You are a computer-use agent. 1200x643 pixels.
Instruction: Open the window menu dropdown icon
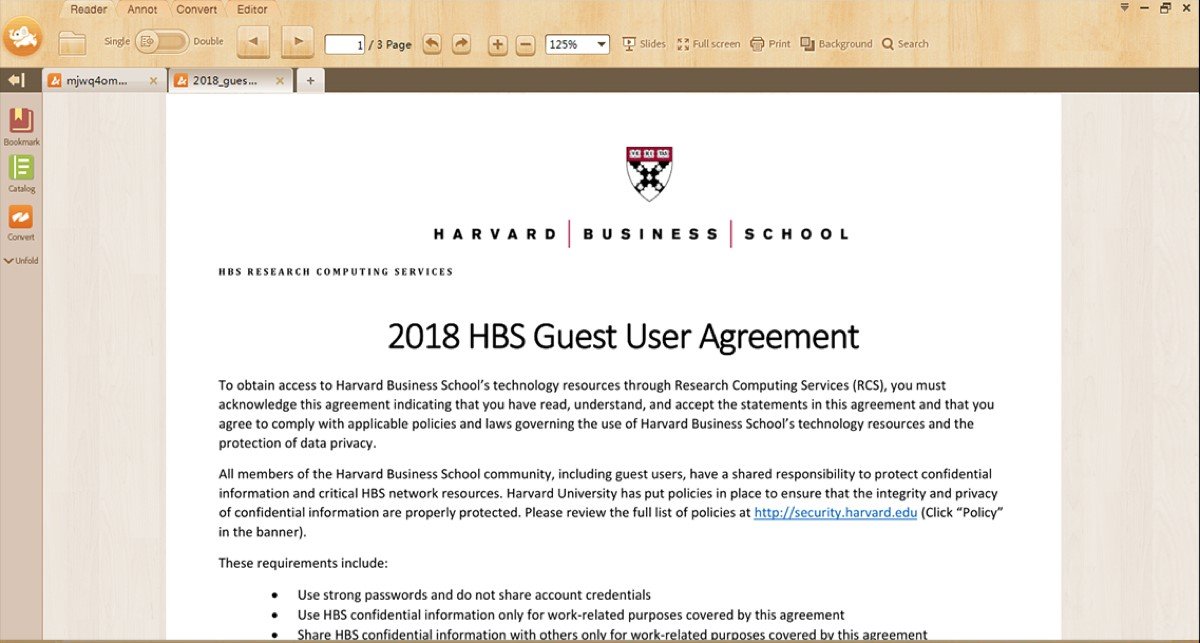[1125, 7]
